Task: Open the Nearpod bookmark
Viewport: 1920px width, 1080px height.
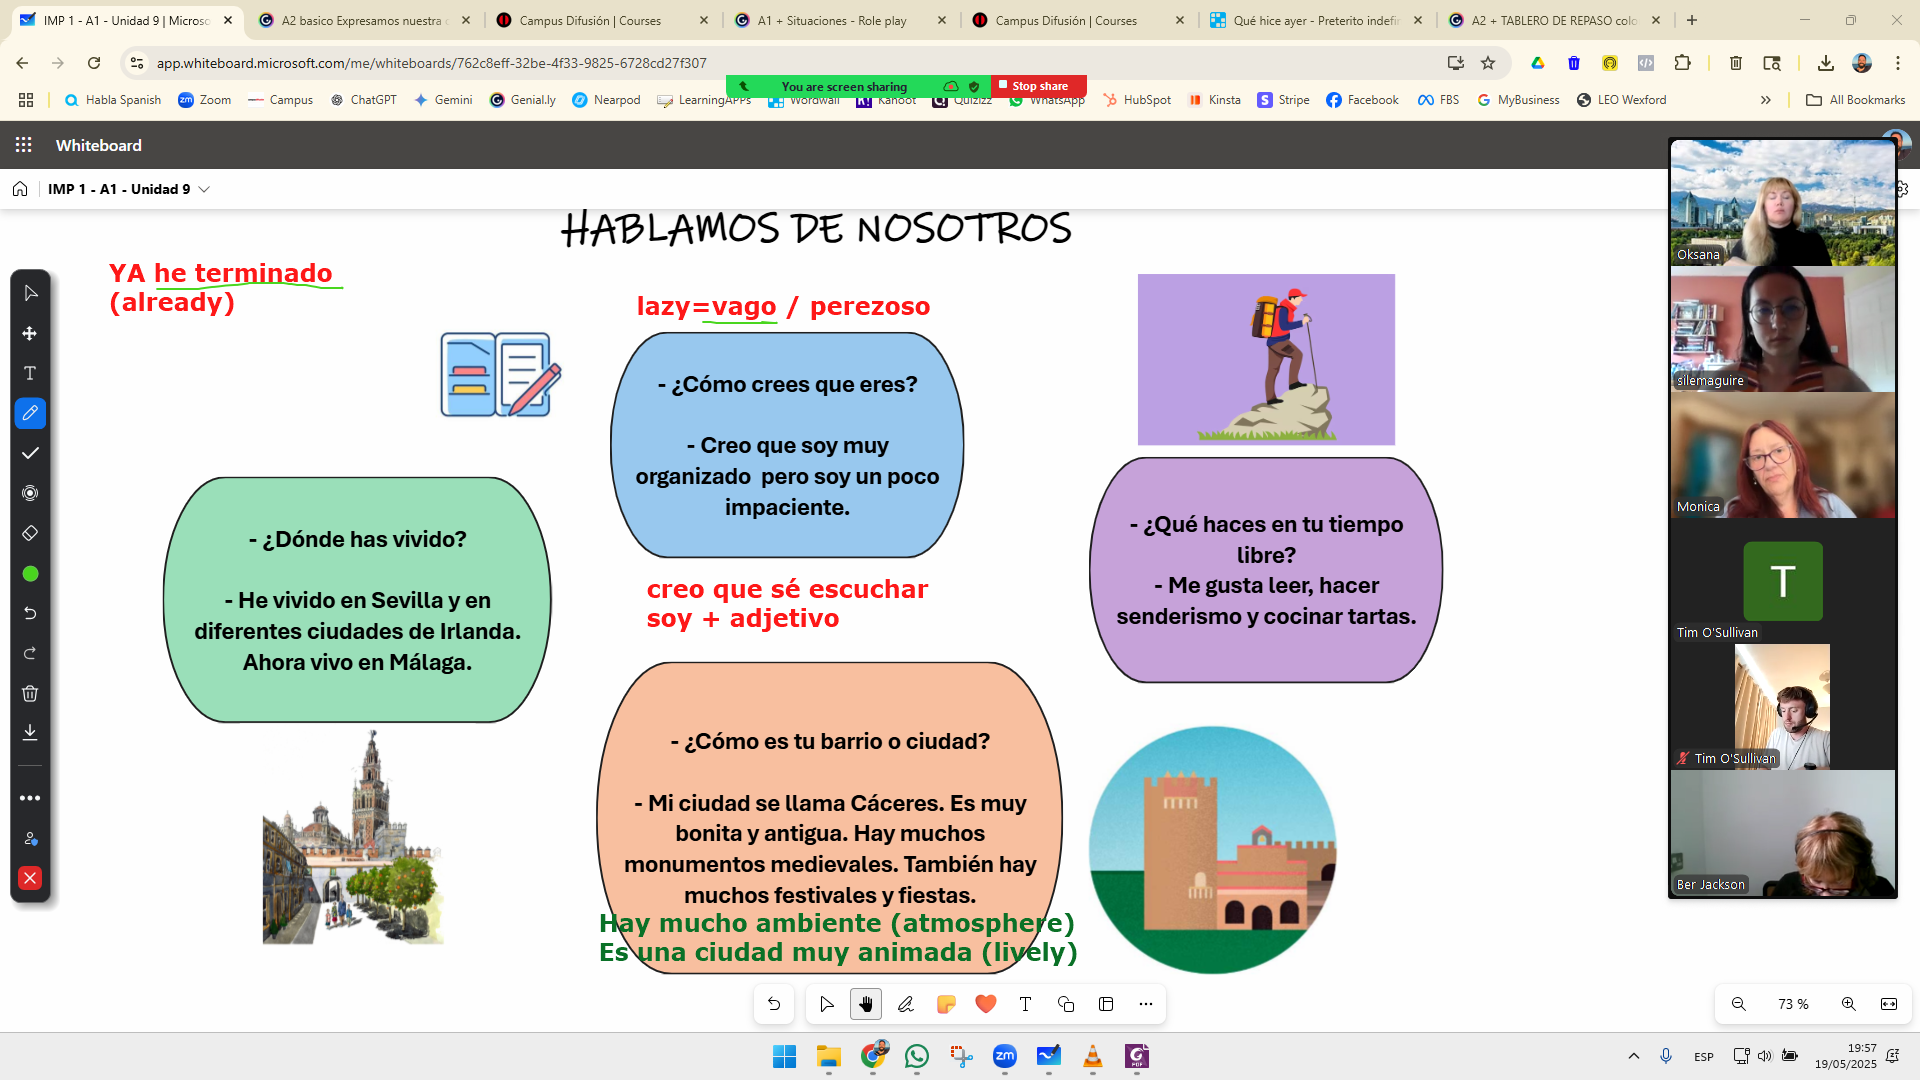Action: (606, 100)
